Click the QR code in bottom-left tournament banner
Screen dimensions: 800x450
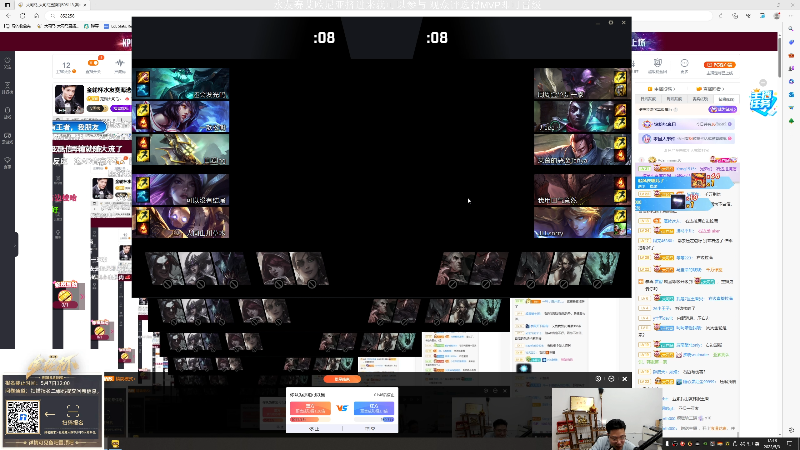point(22,418)
